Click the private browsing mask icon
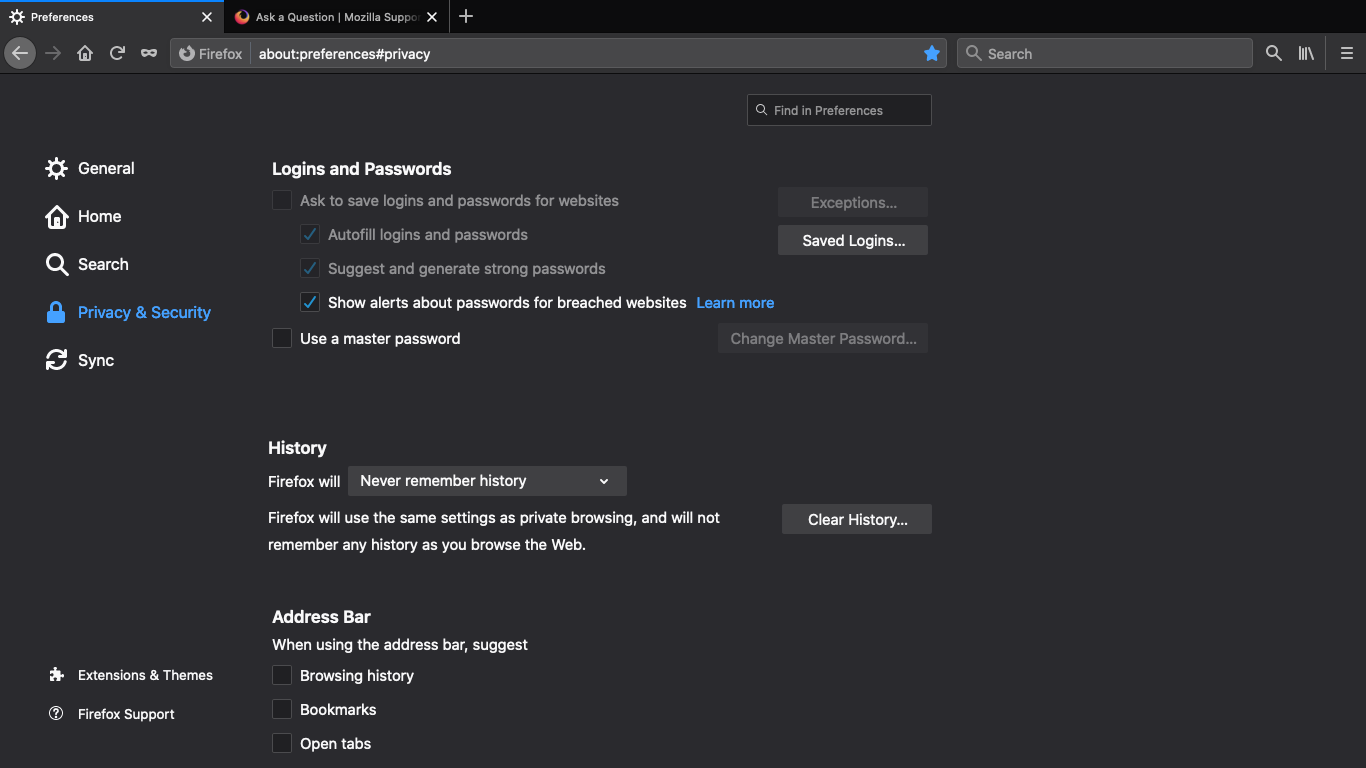The height and width of the screenshot is (768, 1366). pyautogui.click(x=149, y=54)
